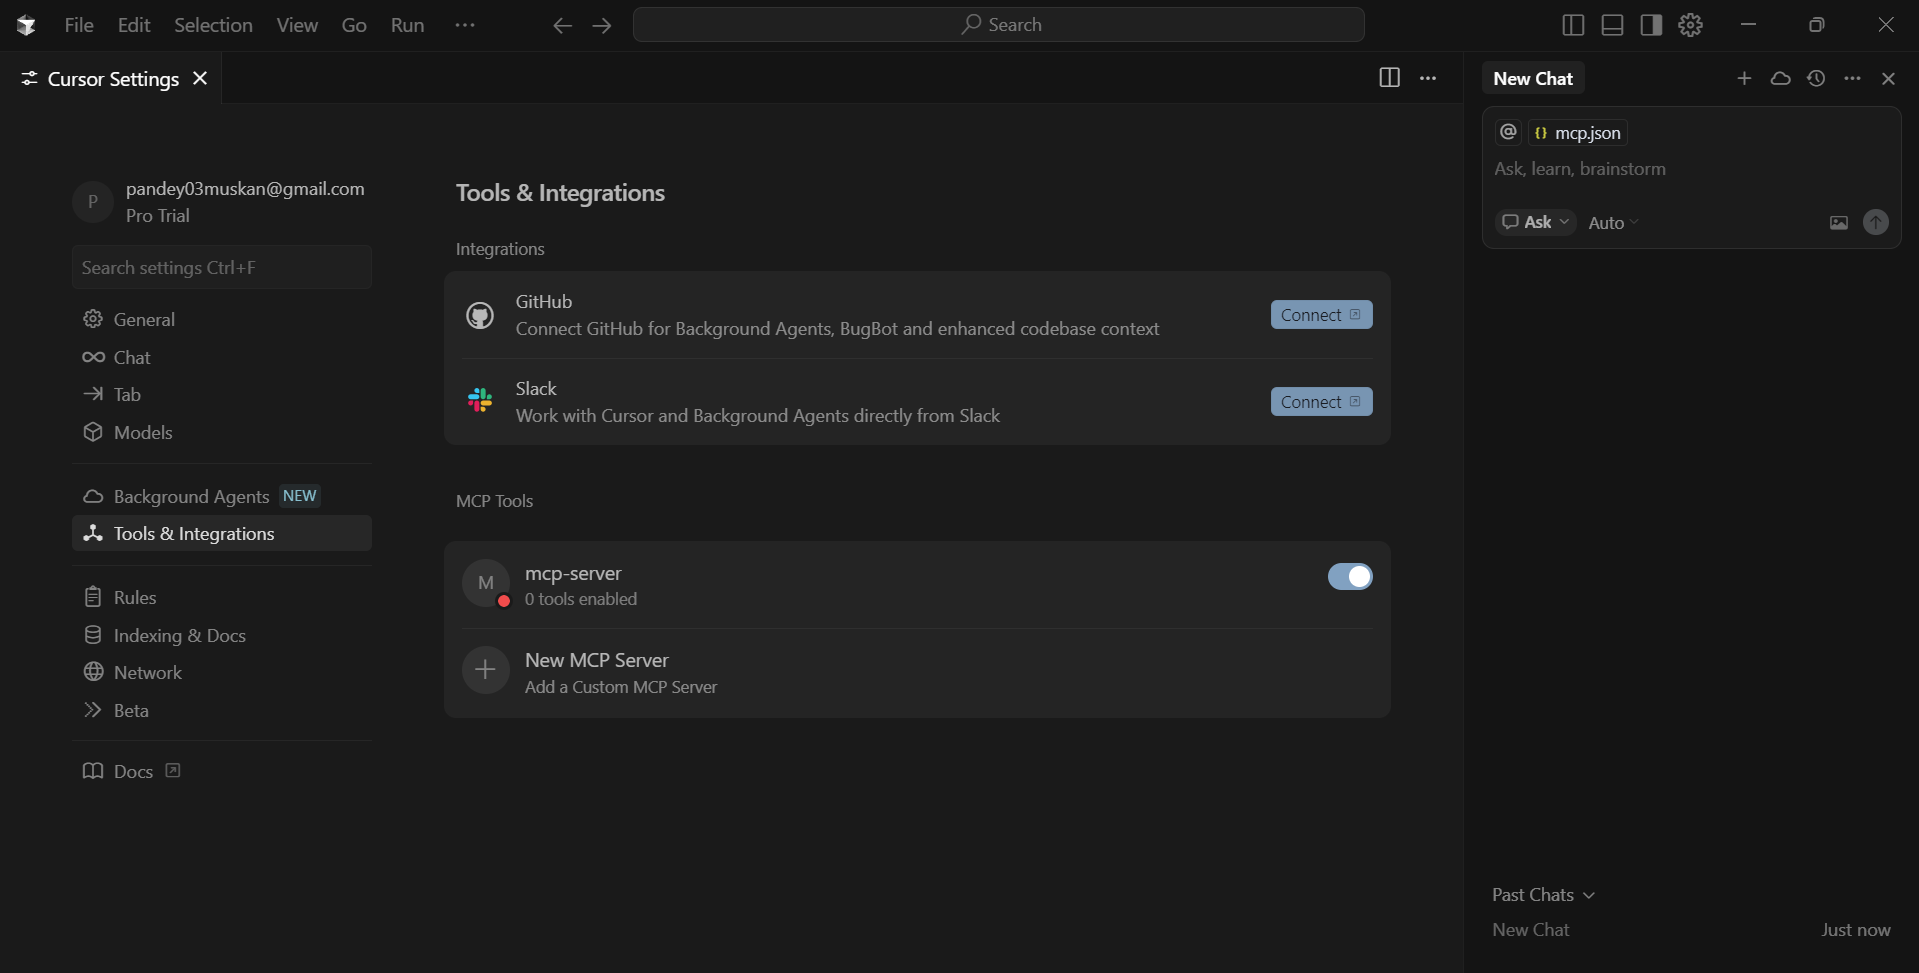Close the chat panel
The image size is (1919, 973).
point(1888,78)
